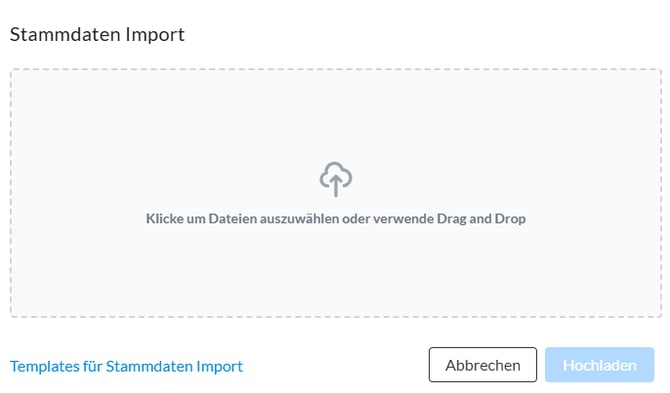Choose files via the cloud icon
The image size is (670, 393).
(336, 179)
